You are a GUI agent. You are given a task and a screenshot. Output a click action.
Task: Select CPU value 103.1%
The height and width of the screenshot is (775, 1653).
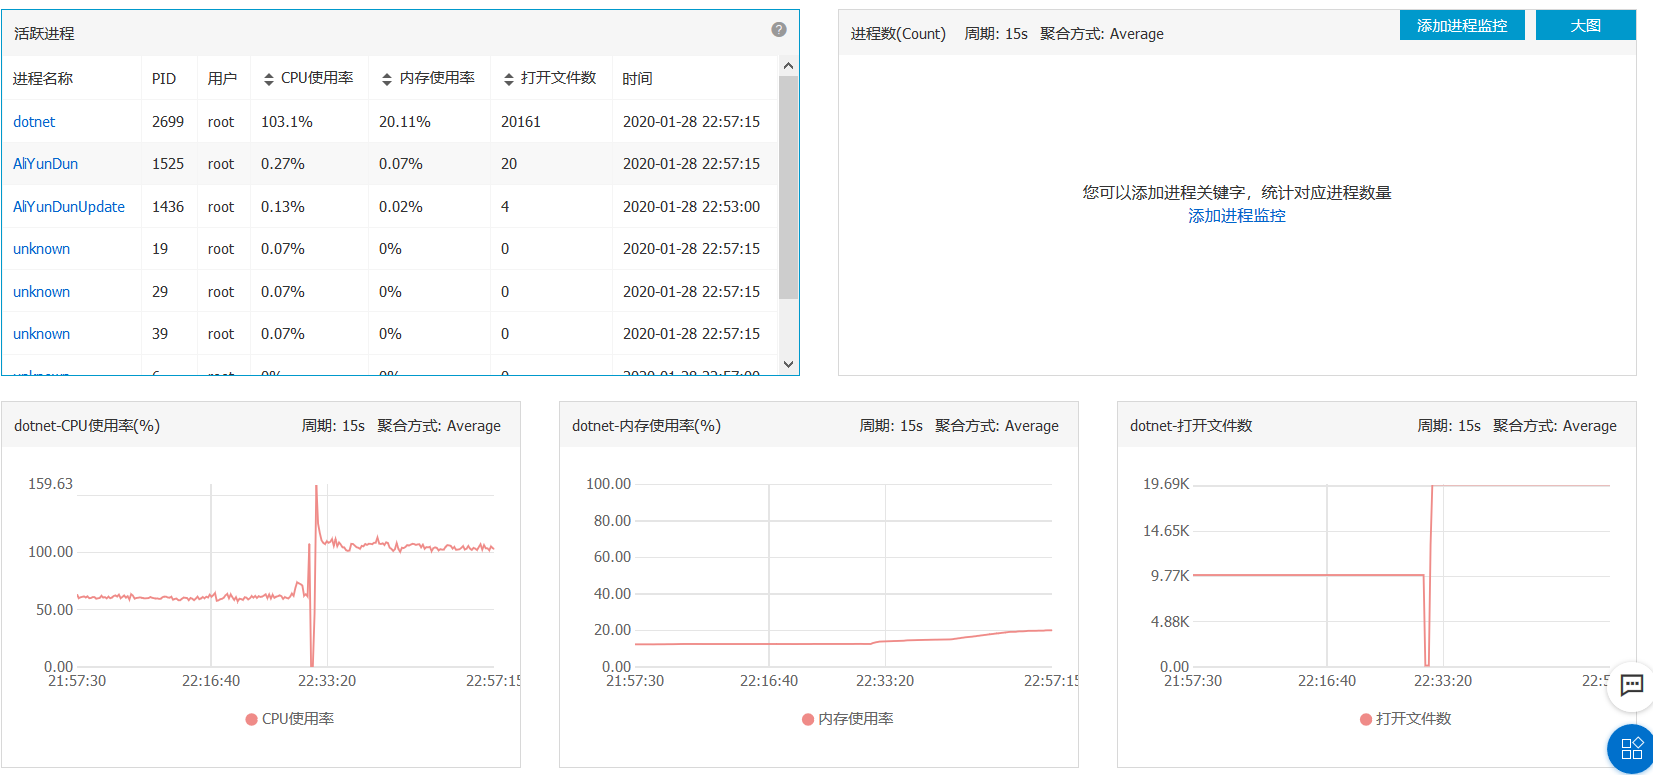pyautogui.click(x=287, y=122)
